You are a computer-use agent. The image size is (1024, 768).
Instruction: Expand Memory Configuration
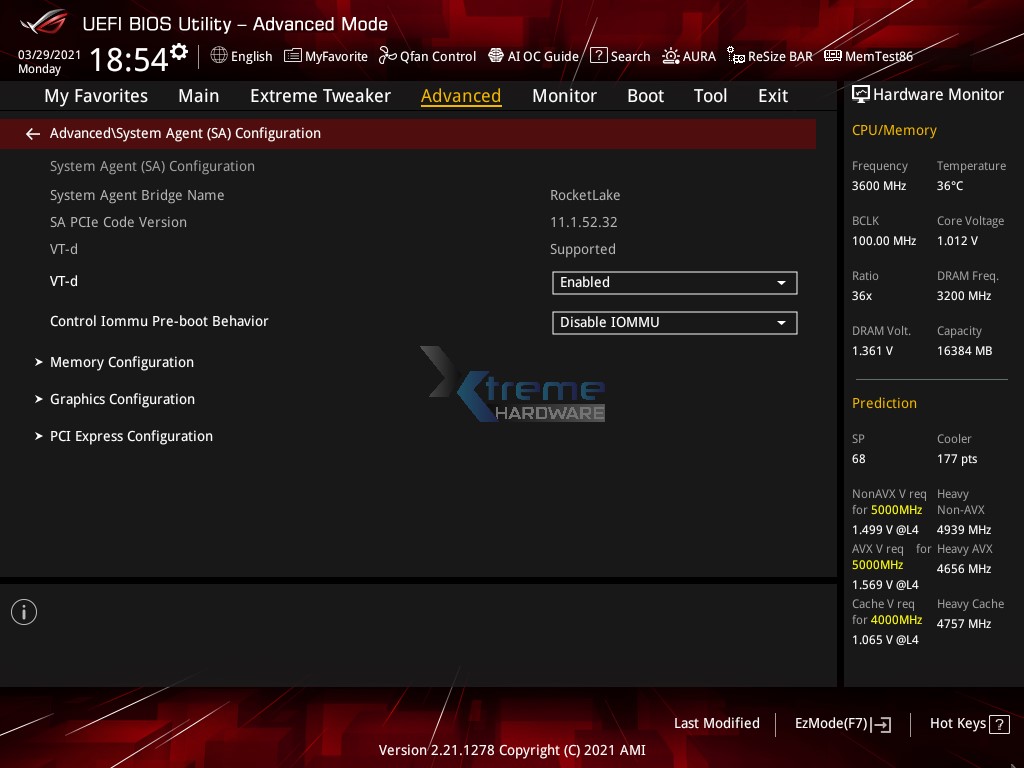(x=121, y=362)
